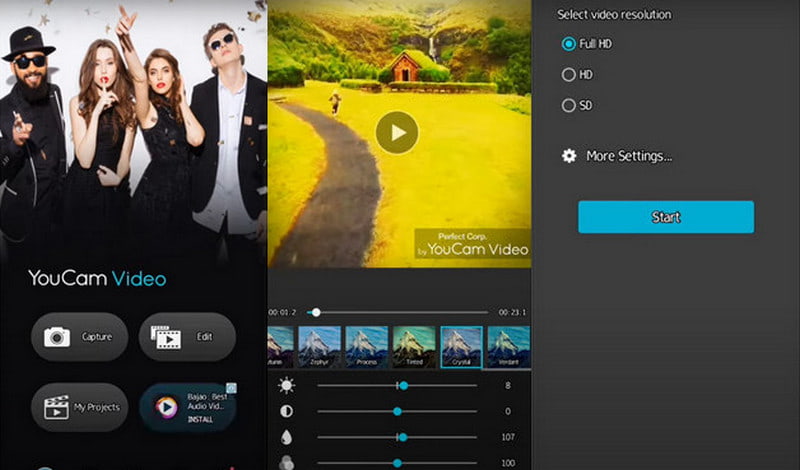Click the brightness sun icon
Viewport: 800px width, 470px height.
[x=286, y=385]
